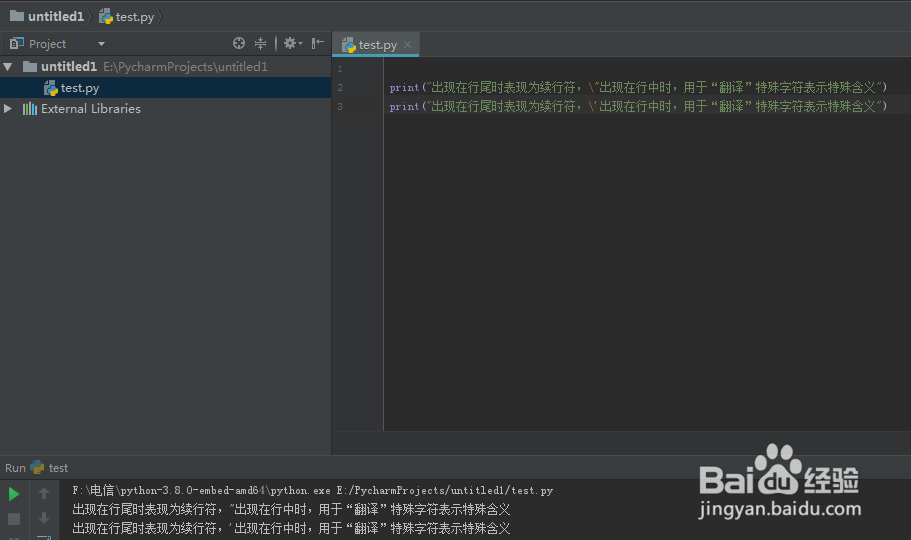This screenshot has height=540, width=911.
Task: Open the Project panel settings gear menu
Action: coord(292,43)
